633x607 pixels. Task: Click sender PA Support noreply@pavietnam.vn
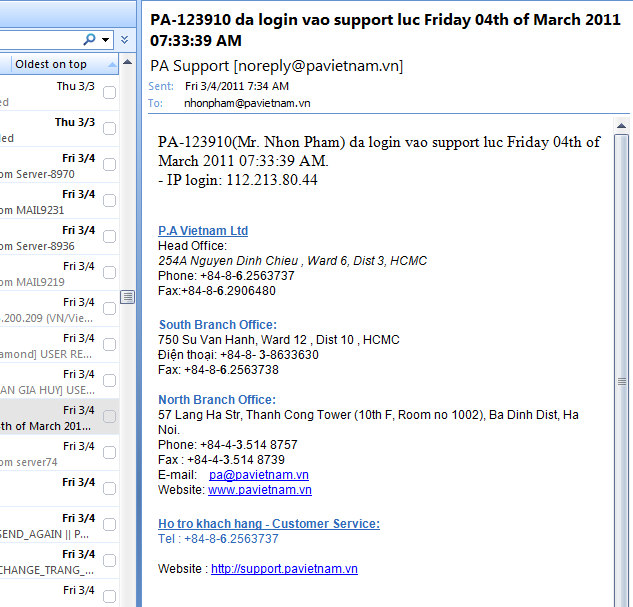(x=277, y=66)
